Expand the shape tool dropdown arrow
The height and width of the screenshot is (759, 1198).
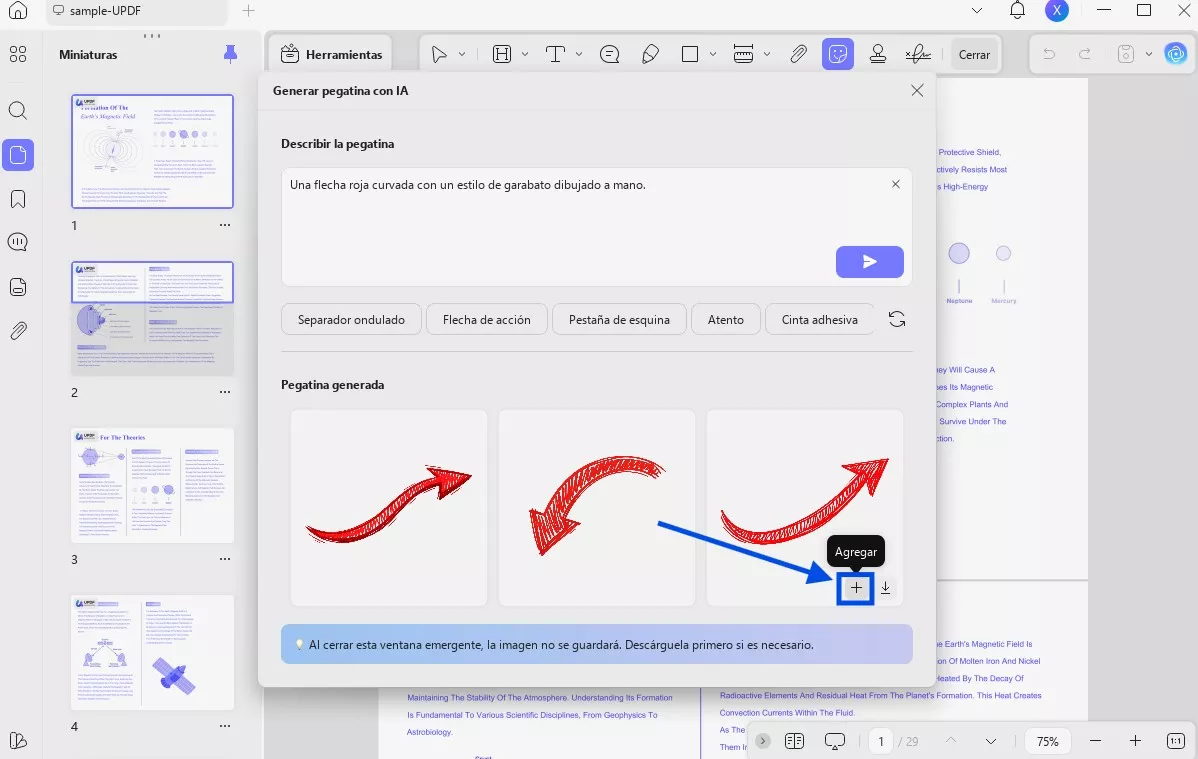point(713,54)
